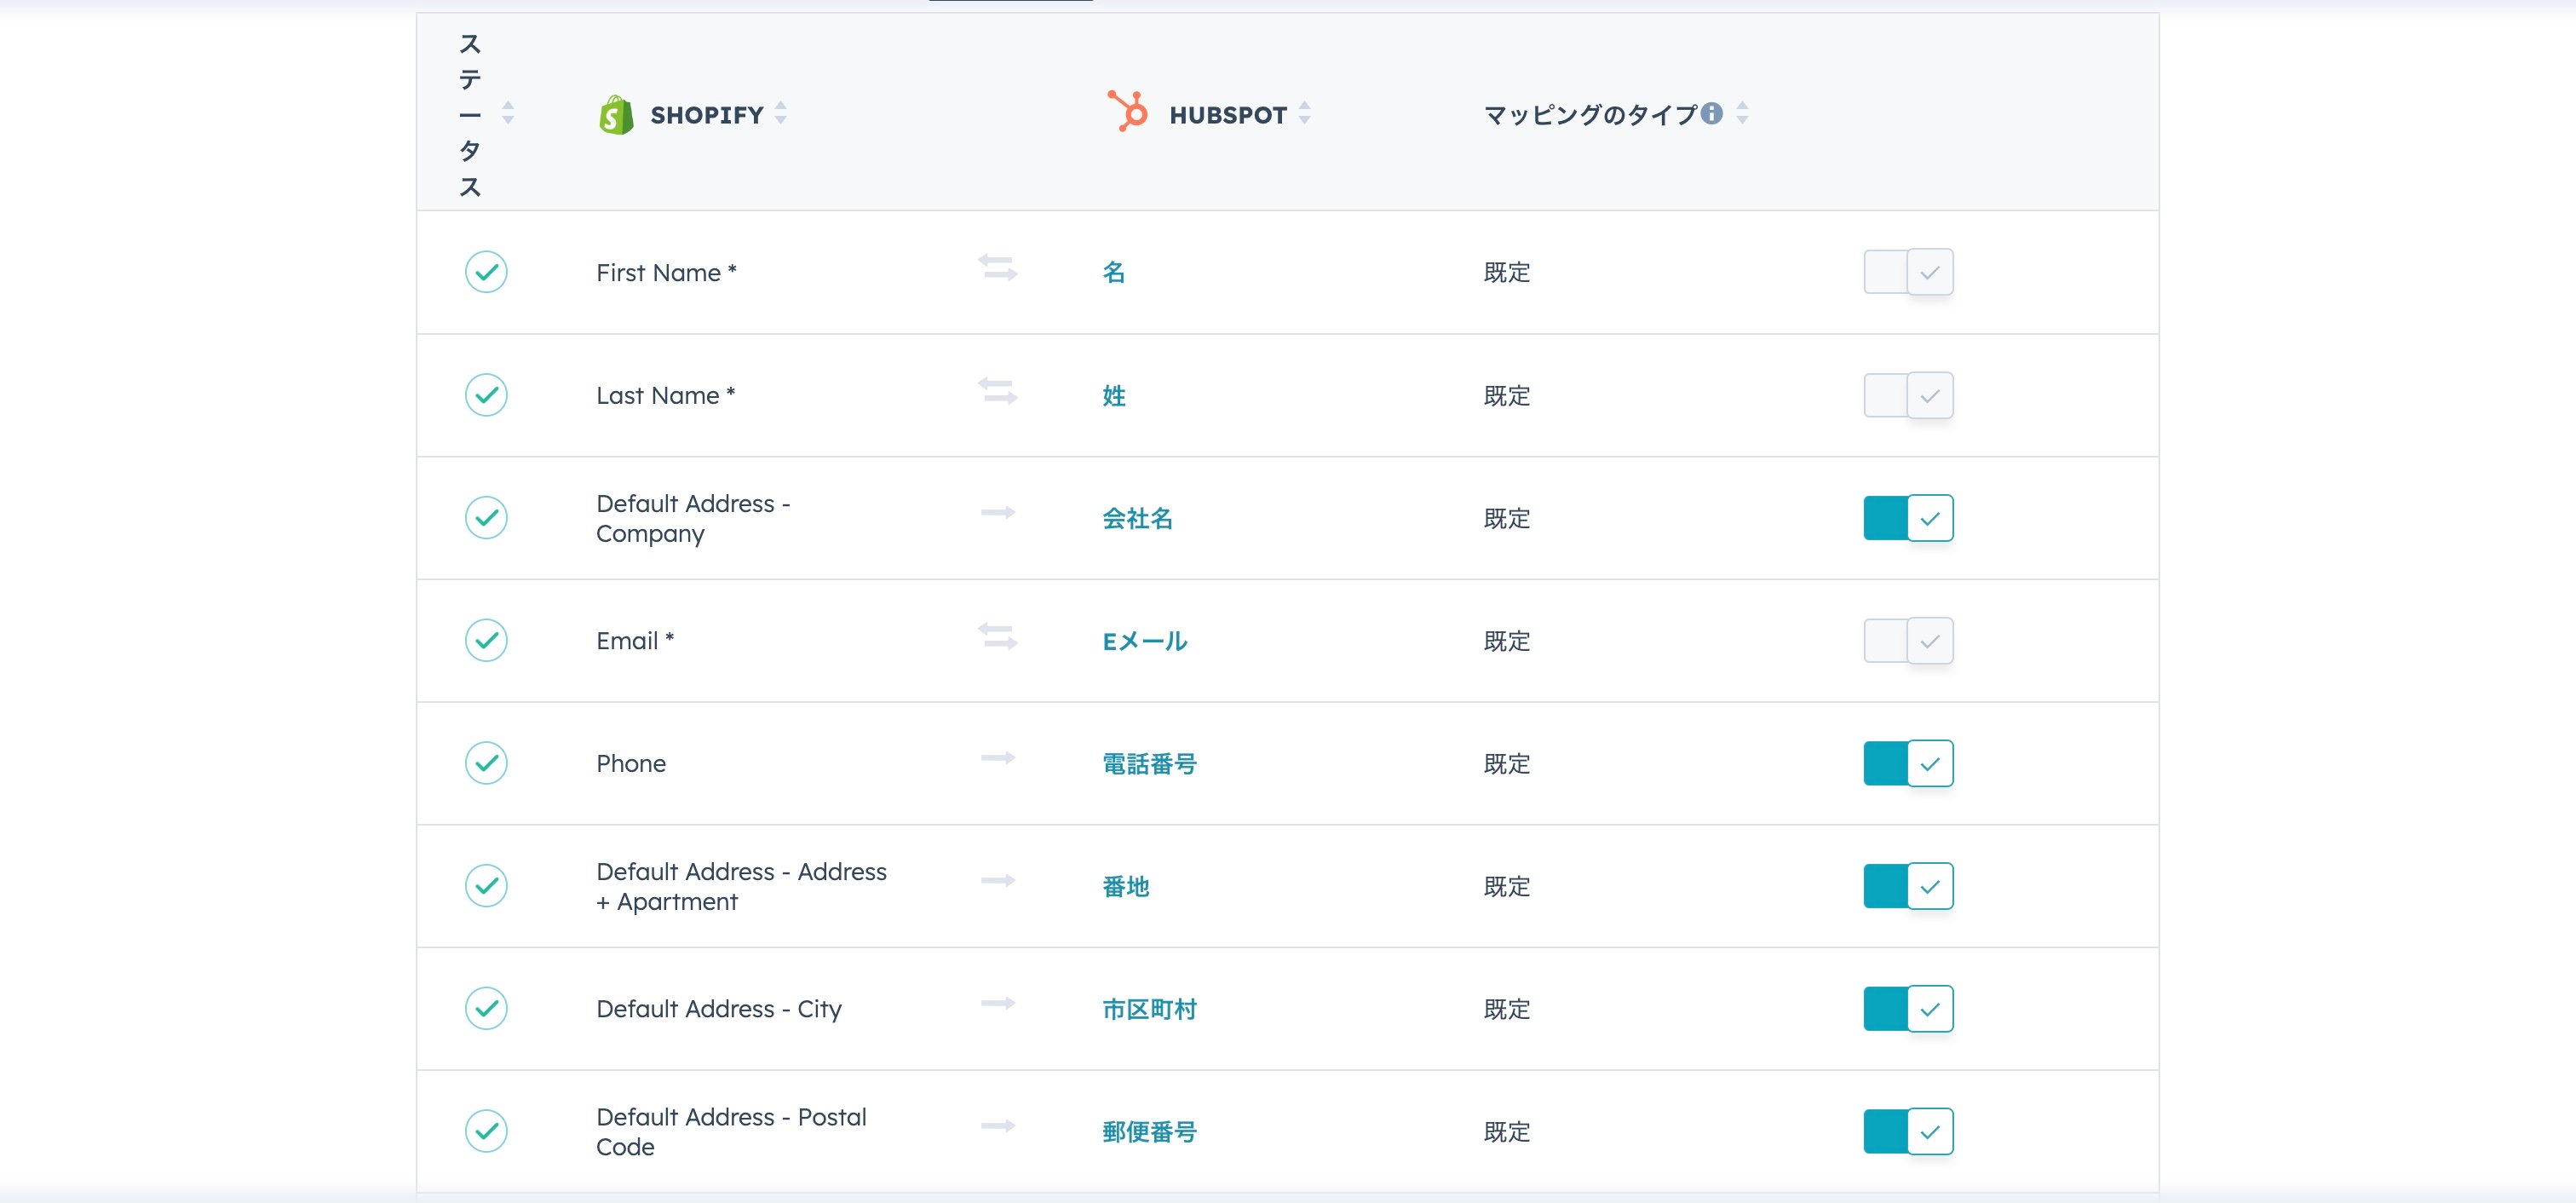Open the Eメール HubSpot property link
The image size is (2576, 1203).
[1144, 641]
